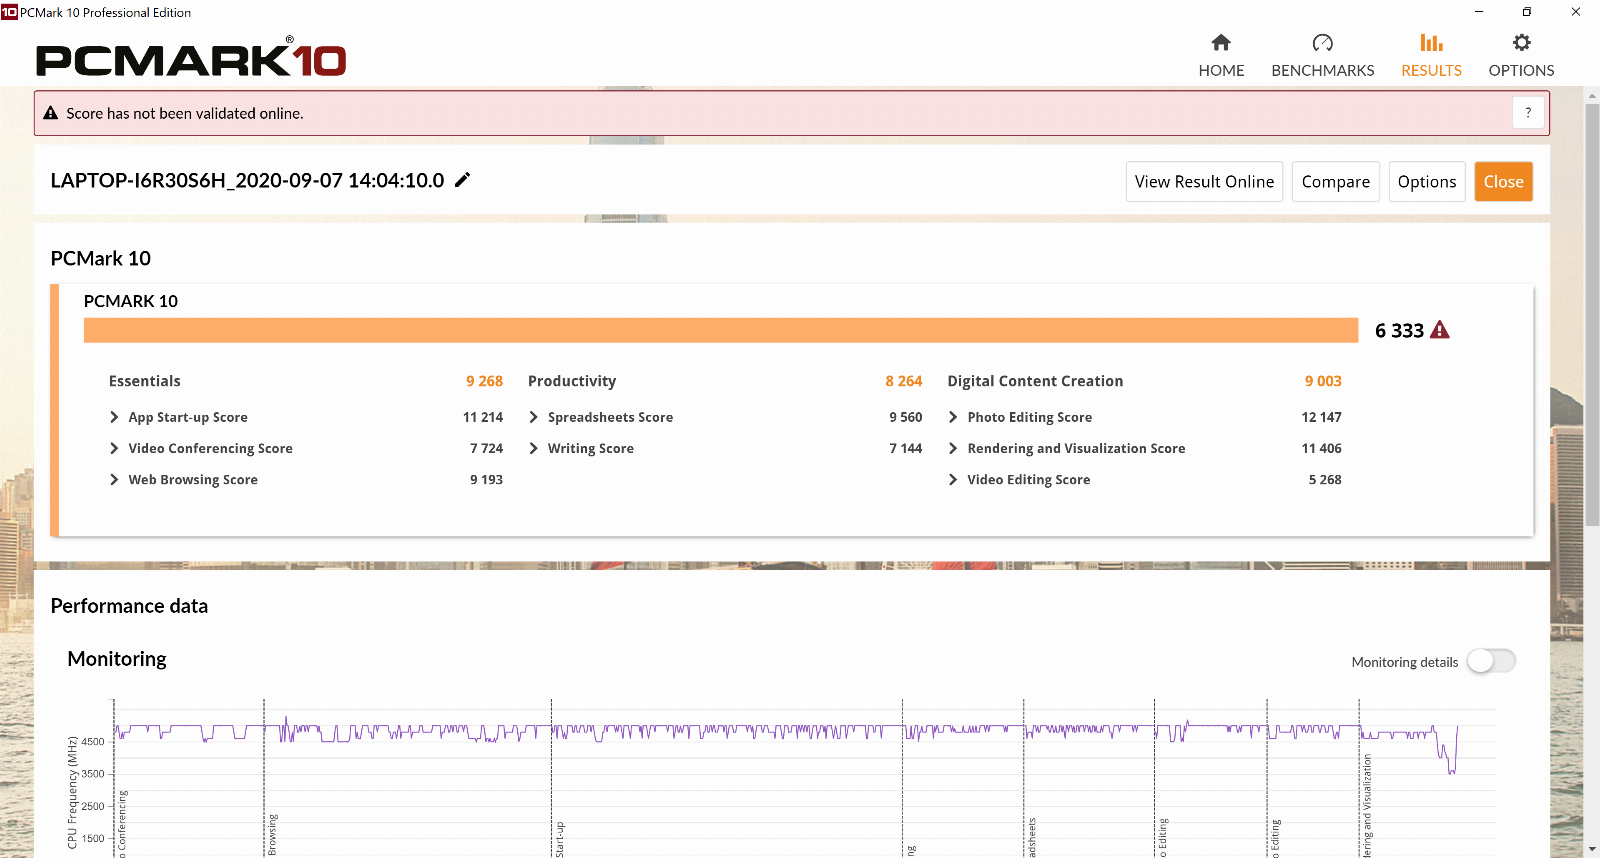Minimize the PCMark 10 window

point(1479,12)
